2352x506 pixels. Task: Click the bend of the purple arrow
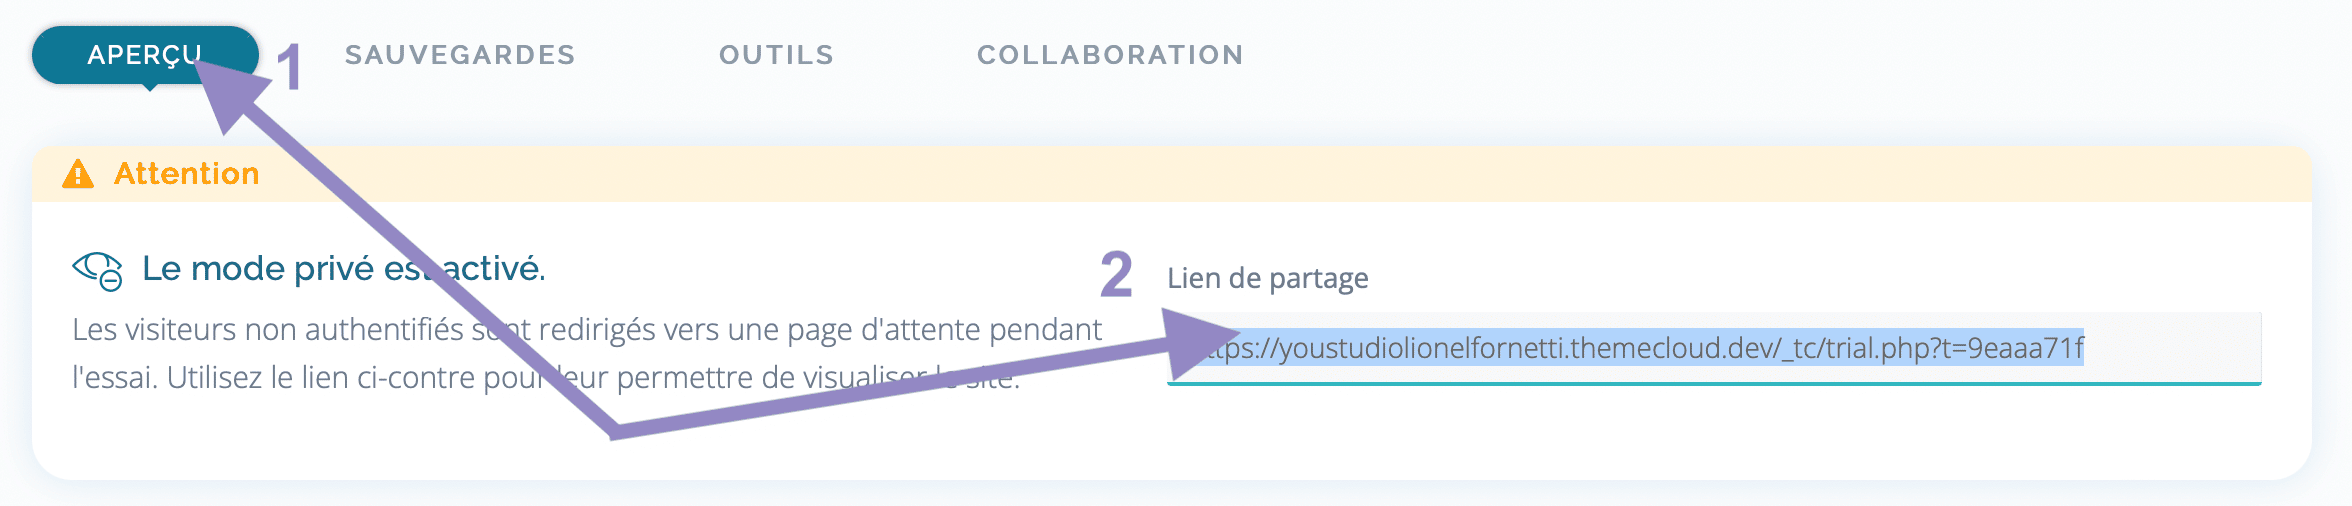[612, 428]
